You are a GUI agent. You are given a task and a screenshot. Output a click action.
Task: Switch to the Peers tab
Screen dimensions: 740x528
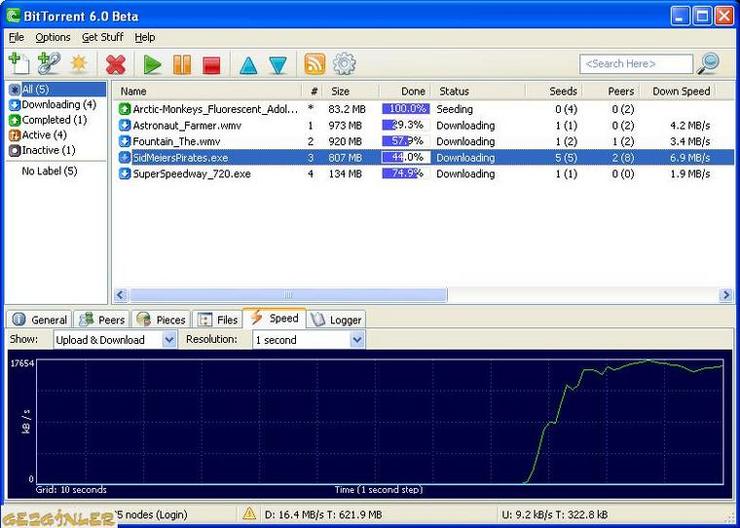pyautogui.click(x=102, y=320)
